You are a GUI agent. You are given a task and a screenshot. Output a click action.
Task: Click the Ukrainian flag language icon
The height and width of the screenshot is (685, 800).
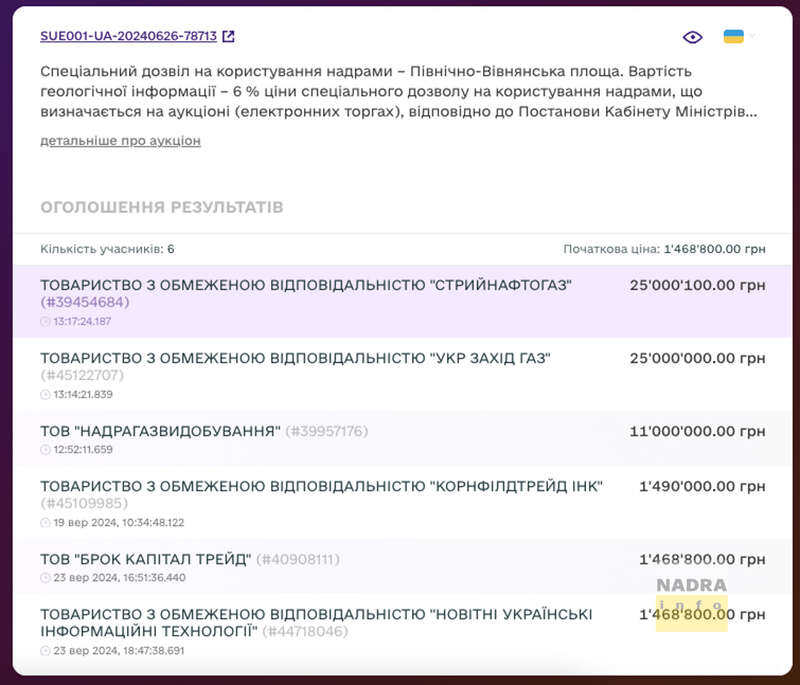point(734,36)
